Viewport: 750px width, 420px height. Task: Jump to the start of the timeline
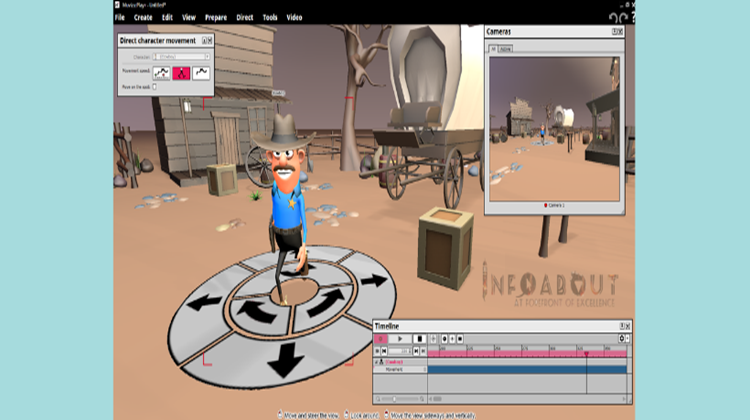point(377,351)
